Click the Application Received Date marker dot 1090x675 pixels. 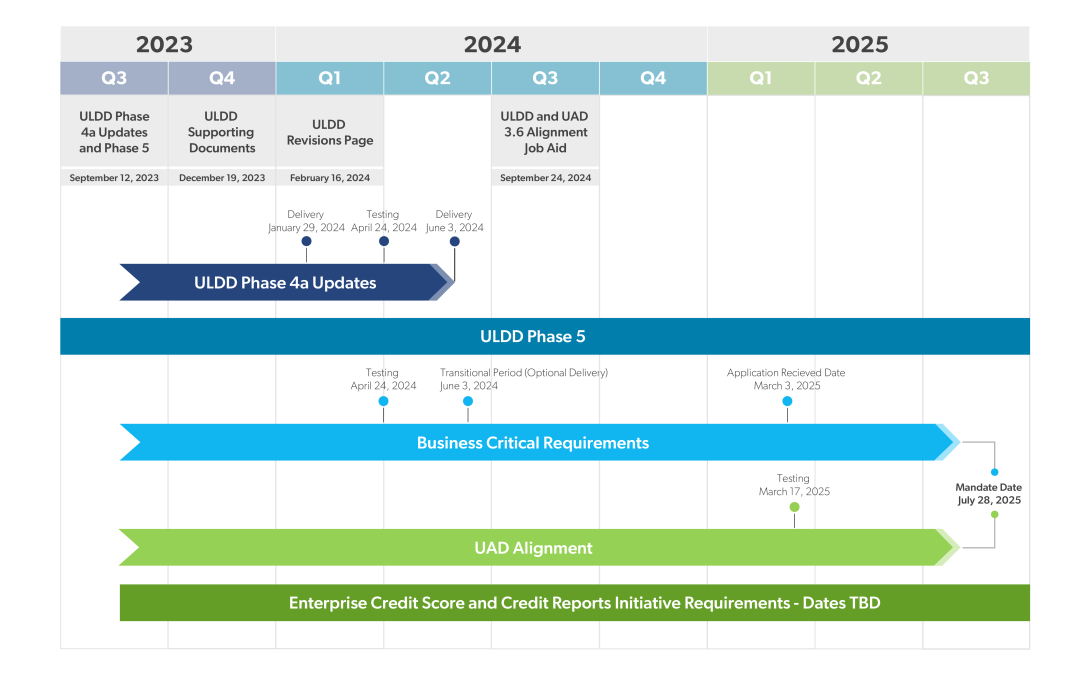click(x=787, y=401)
